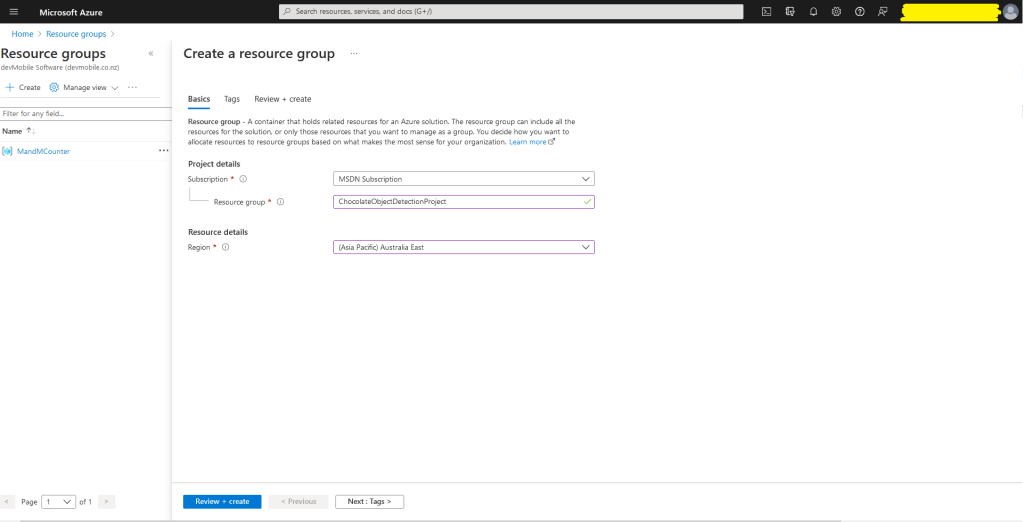Open the Azure portal hamburger menu
1023x522 pixels.
click(x=14, y=12)
